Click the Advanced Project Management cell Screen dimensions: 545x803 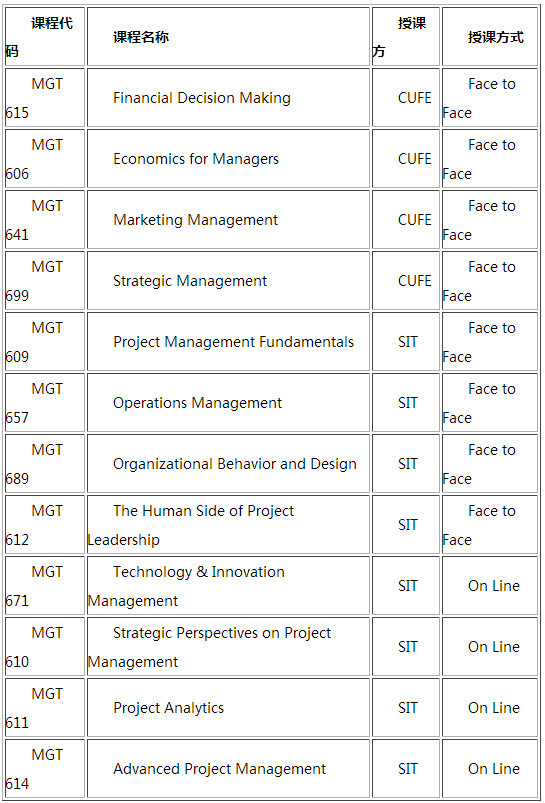pos(228,768)
